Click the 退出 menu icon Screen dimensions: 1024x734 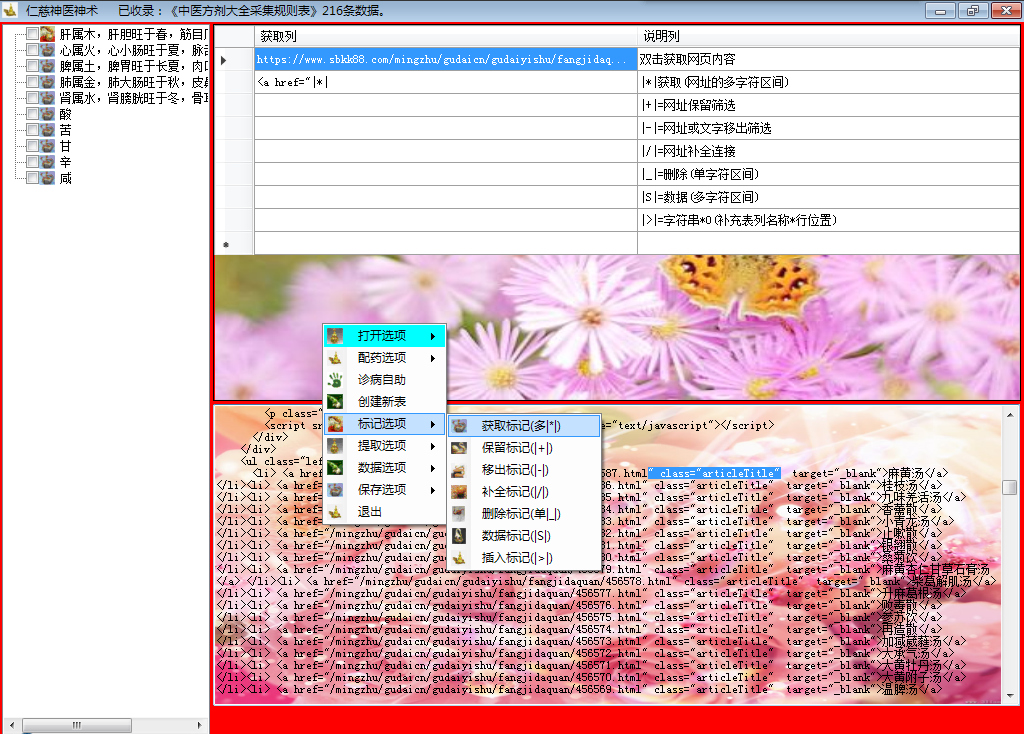pos(335,512)
